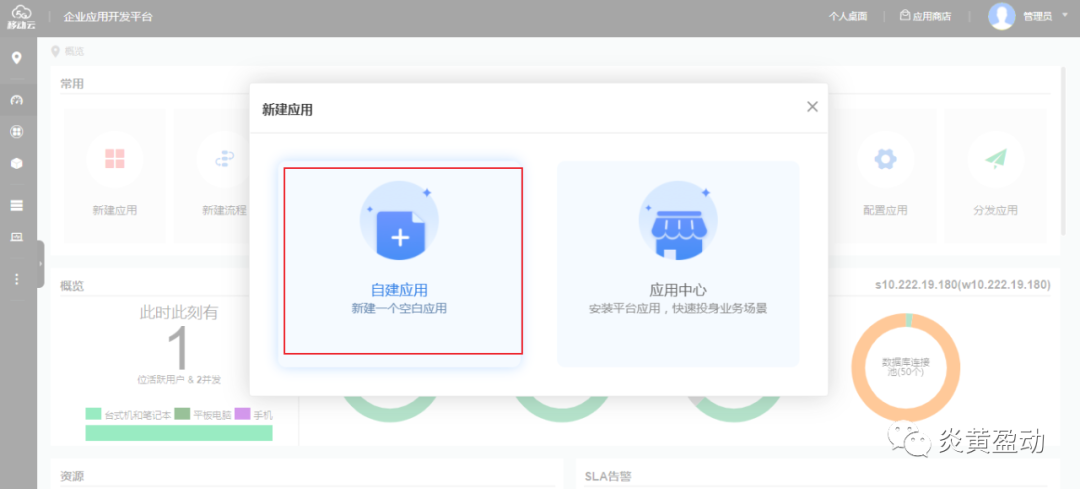Go to 个人桌面 in top bar
Image resolution: width=1080 pixels, height=489 pixels.
848,17
